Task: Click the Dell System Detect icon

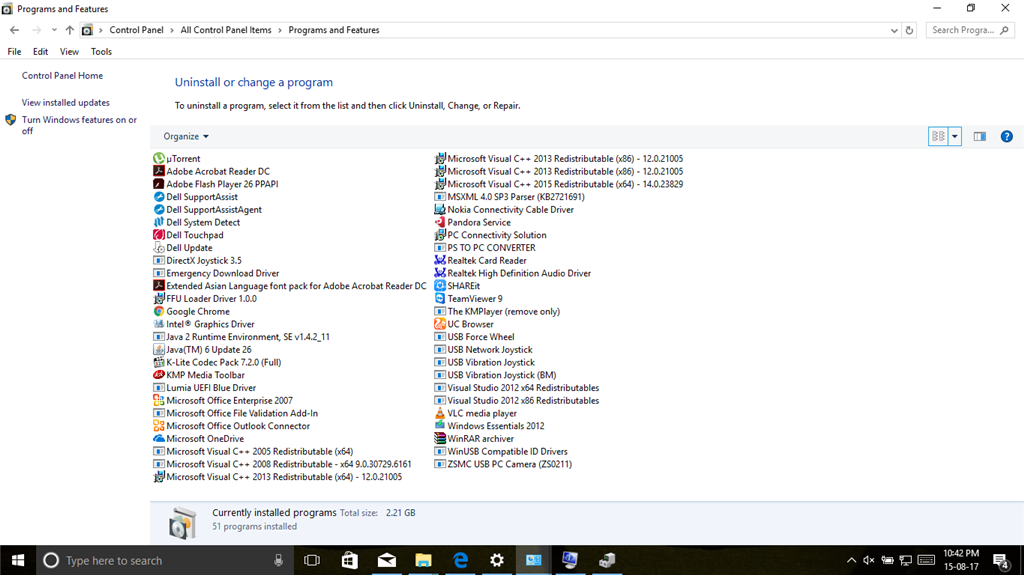Action: pyautogui.click(x=159, y=222)
